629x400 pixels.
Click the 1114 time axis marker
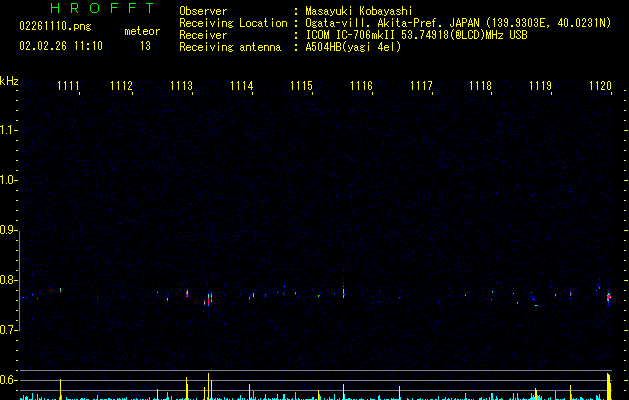241,86
